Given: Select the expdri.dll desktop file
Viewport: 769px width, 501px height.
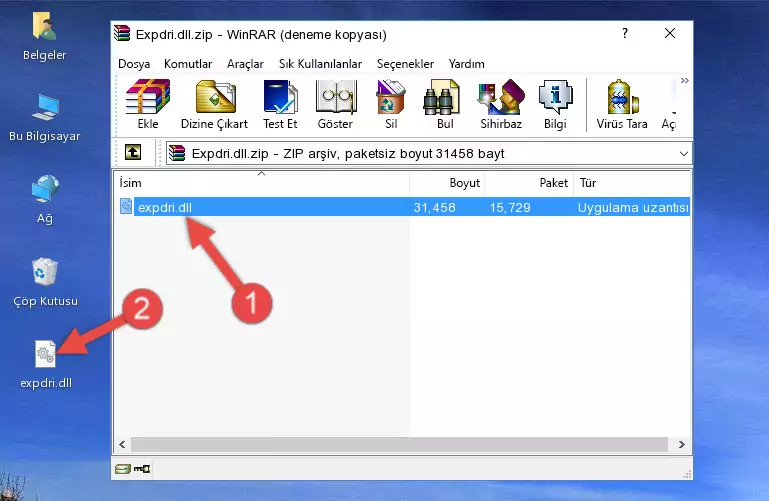Looking at the screenshot, I should [46, 365].
